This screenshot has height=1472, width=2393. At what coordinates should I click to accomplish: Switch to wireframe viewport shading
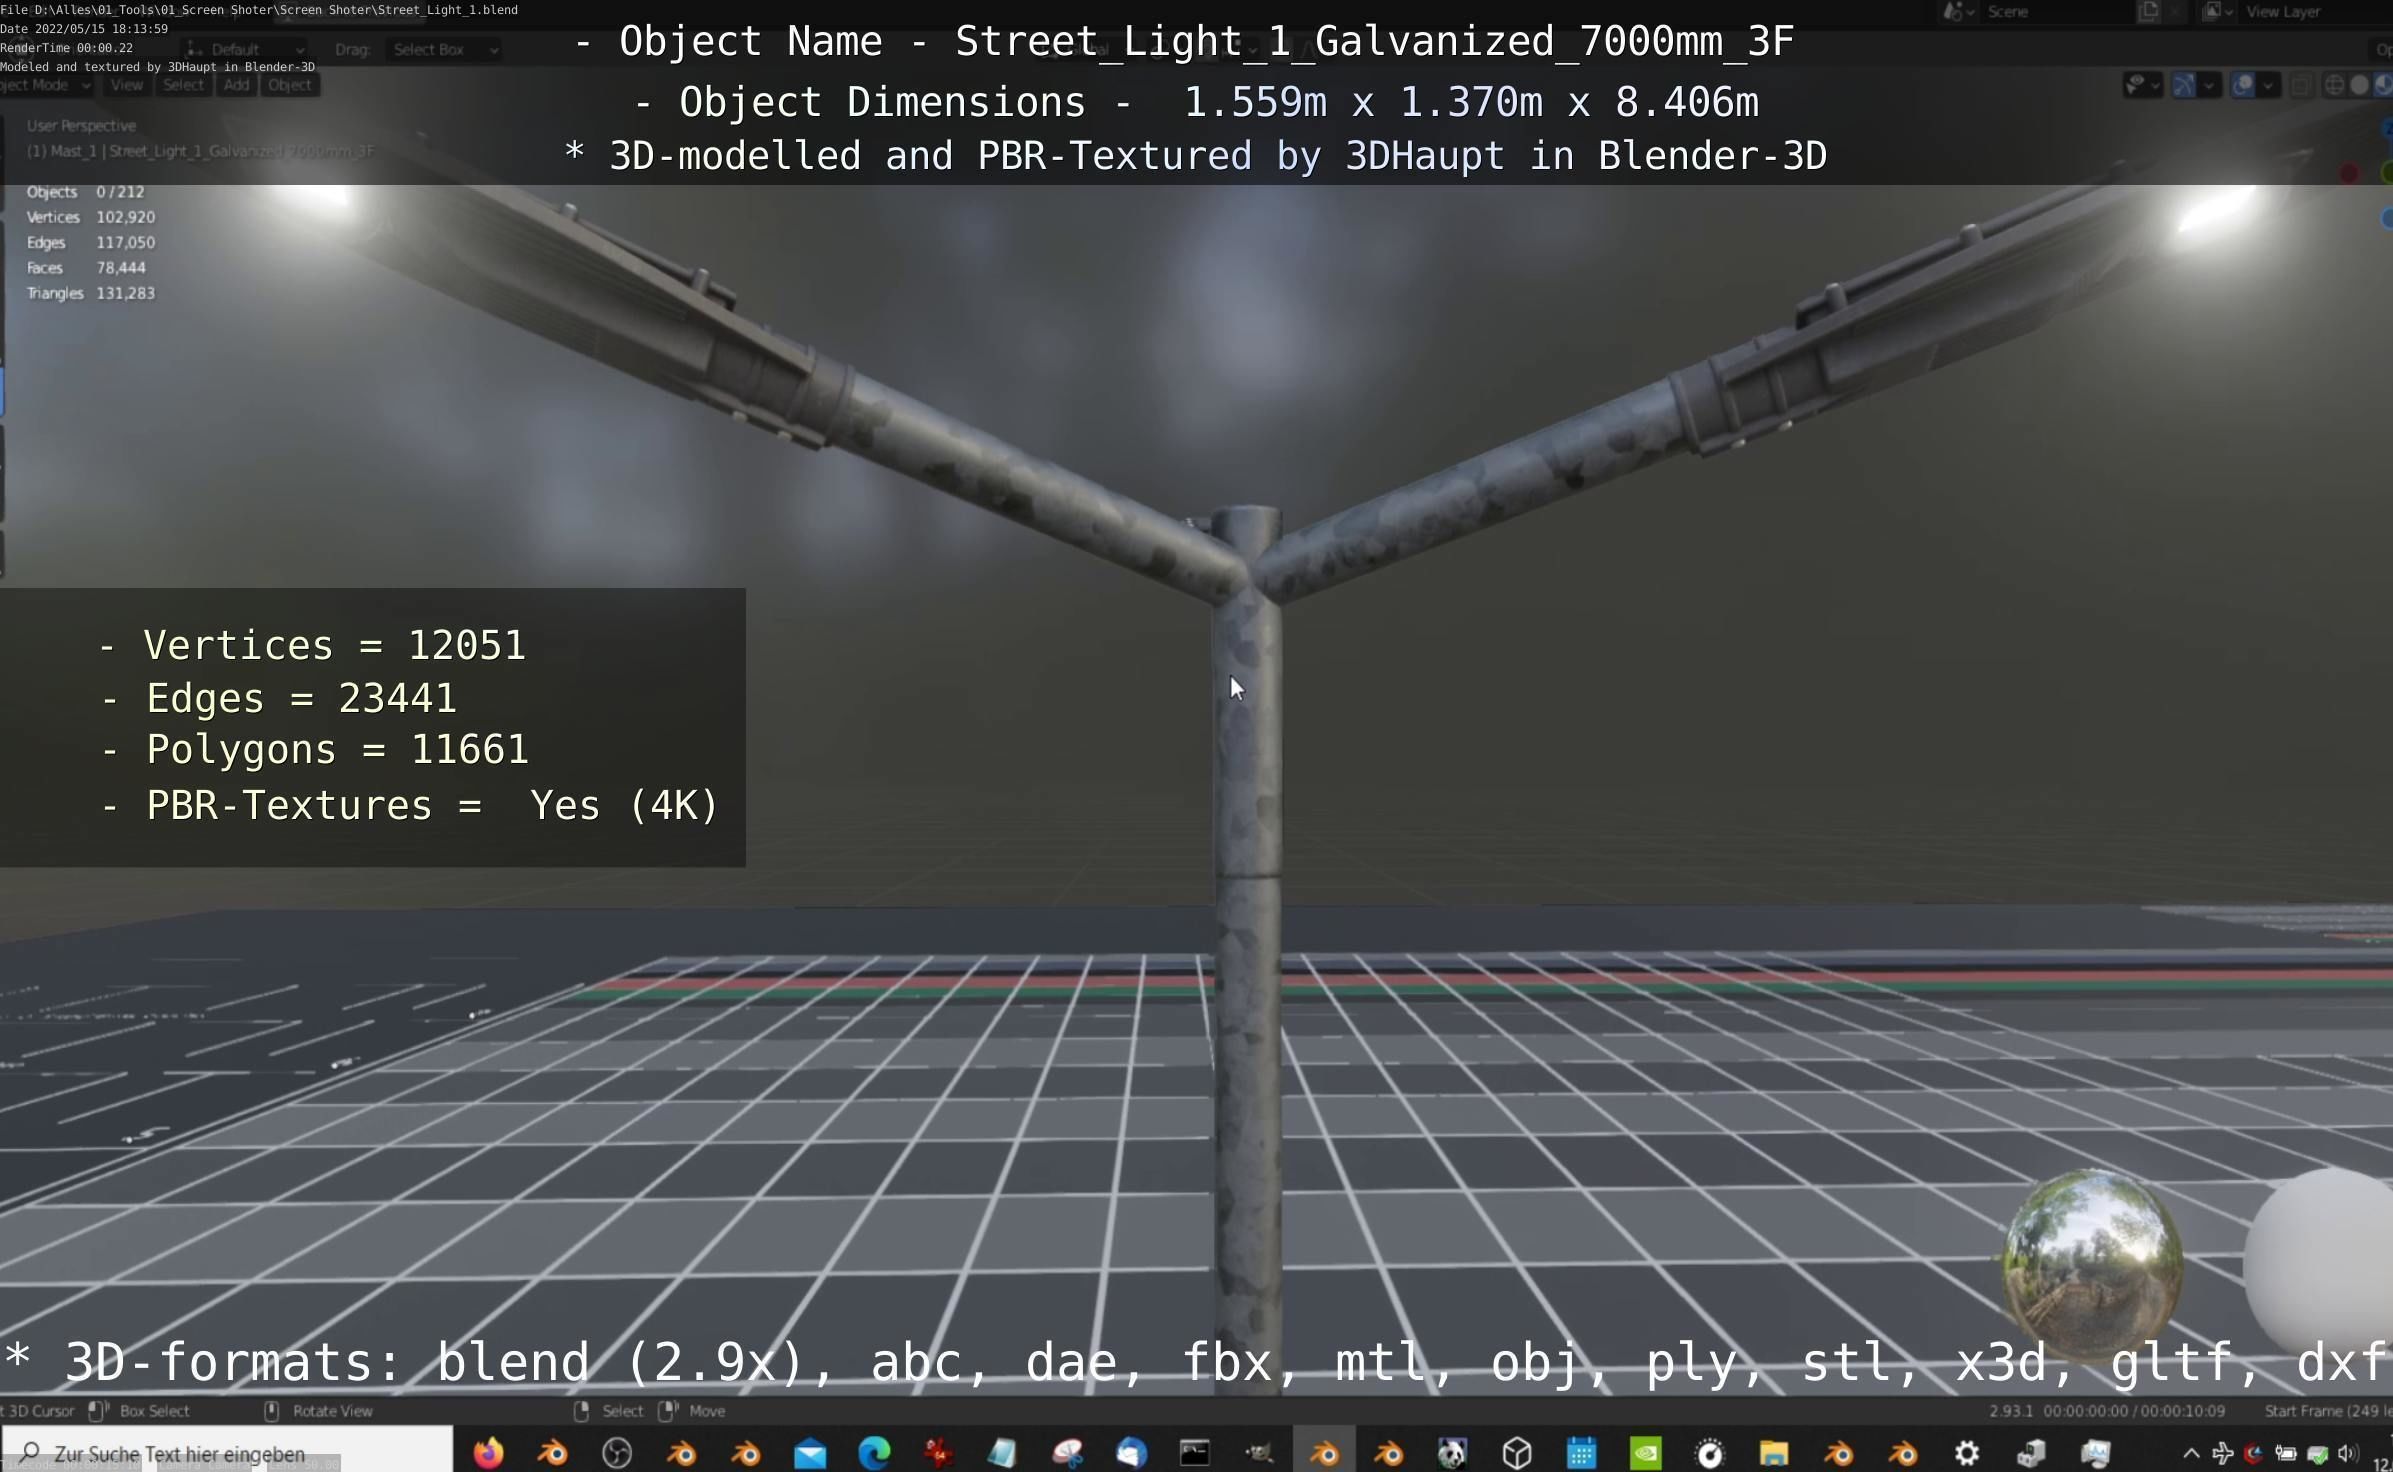tap(2335, 85)
